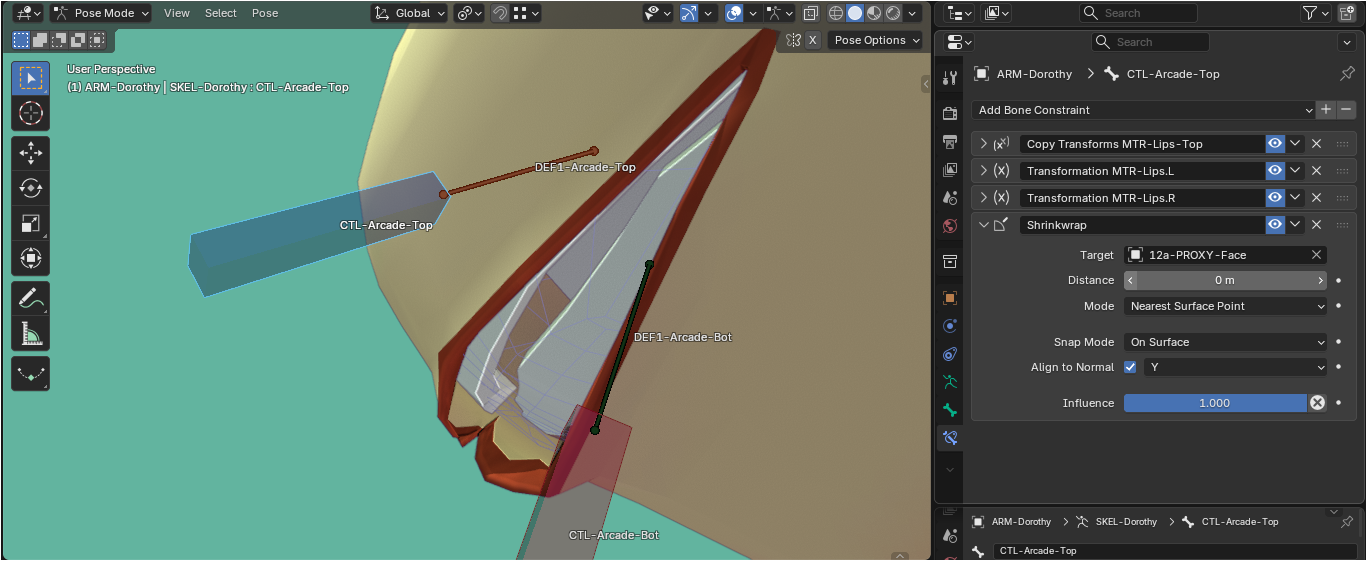Select the Breakdowner pose tool
1367x561 pixels.
(30, 373)
